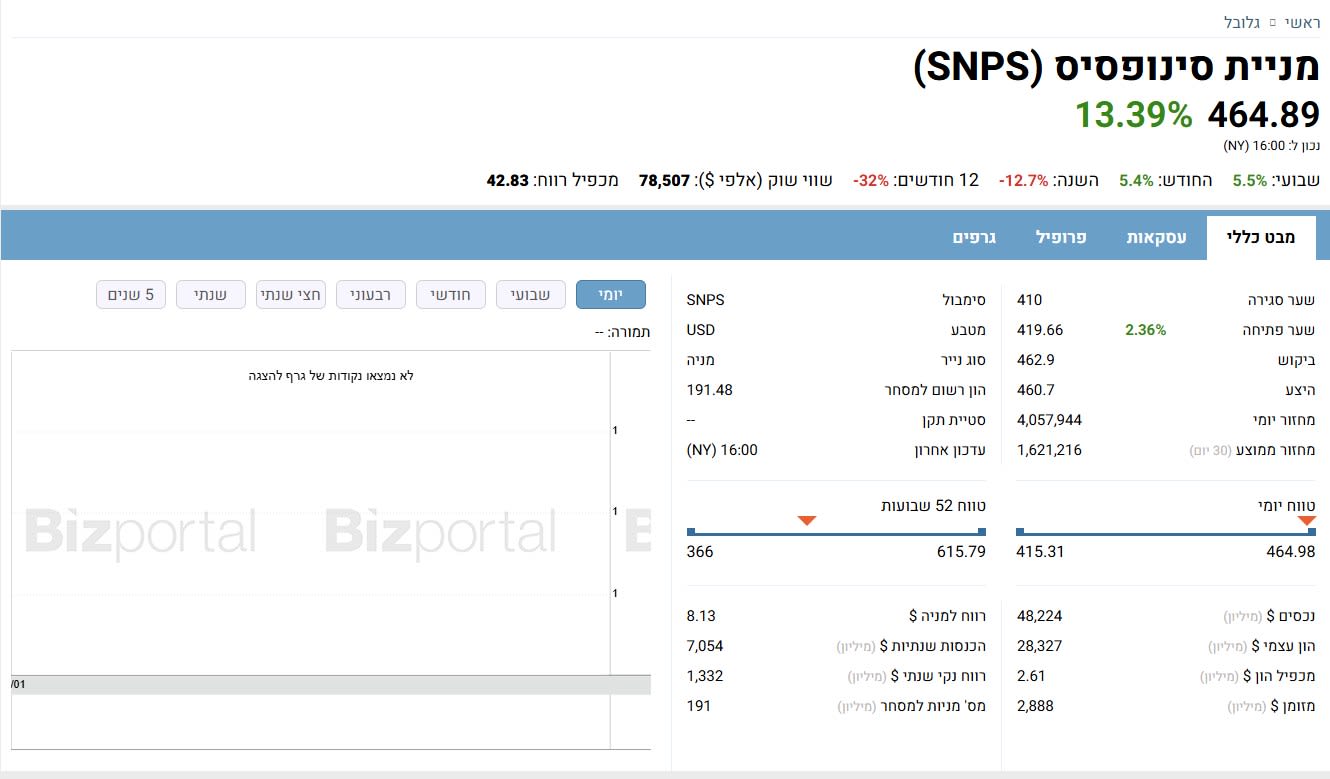Click the ביקוש value 462.9
The width and height of the screenshot is (1330, 779).
point(1035,360)
